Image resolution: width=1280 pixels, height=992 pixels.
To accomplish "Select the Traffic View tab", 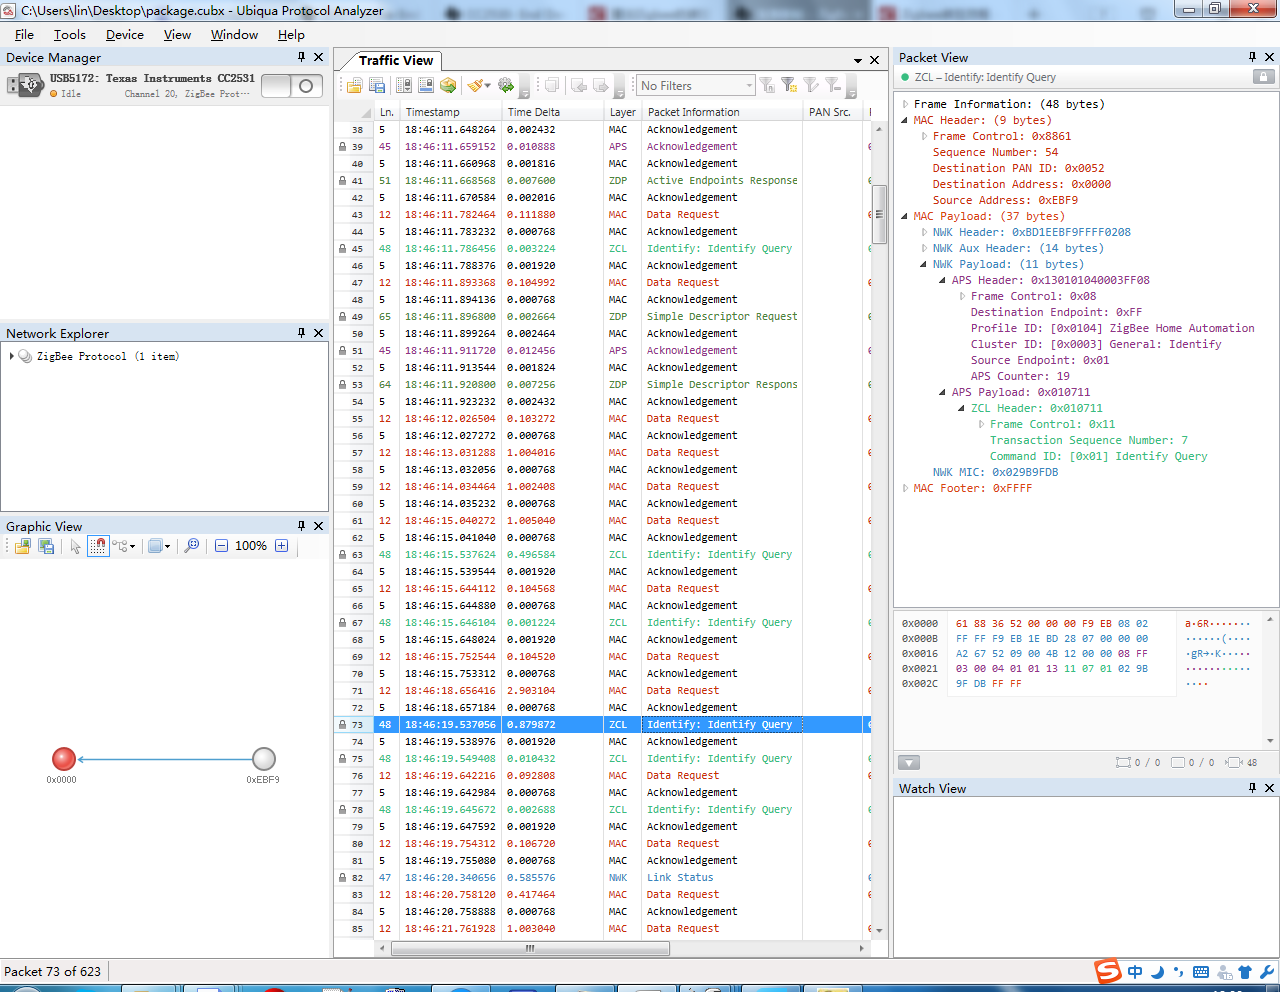I will click(396, 60).
